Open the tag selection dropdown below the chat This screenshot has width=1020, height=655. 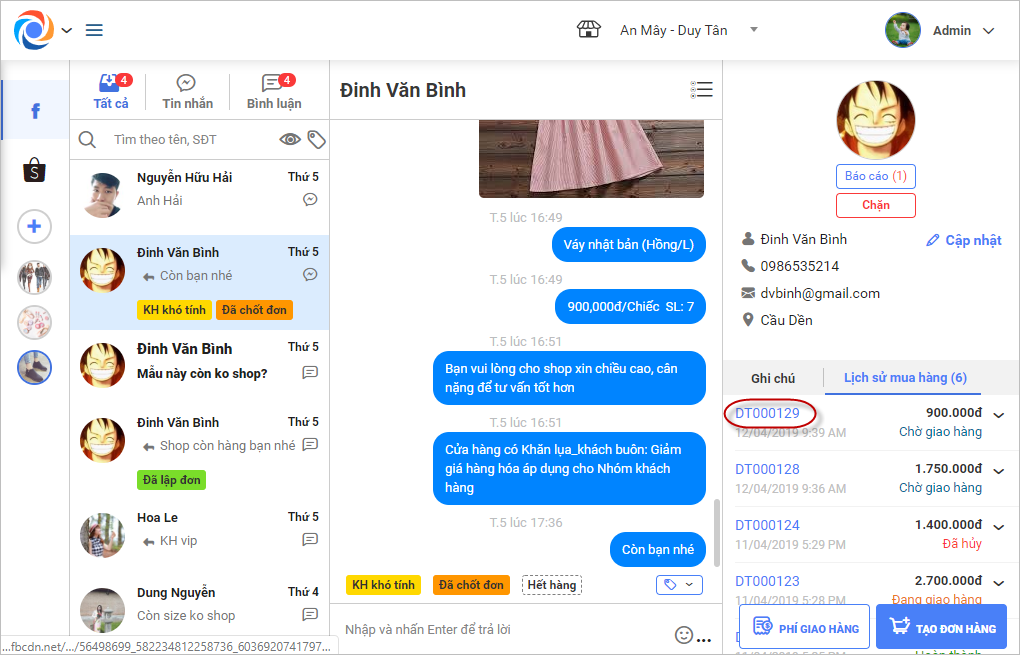click(679, 585)
